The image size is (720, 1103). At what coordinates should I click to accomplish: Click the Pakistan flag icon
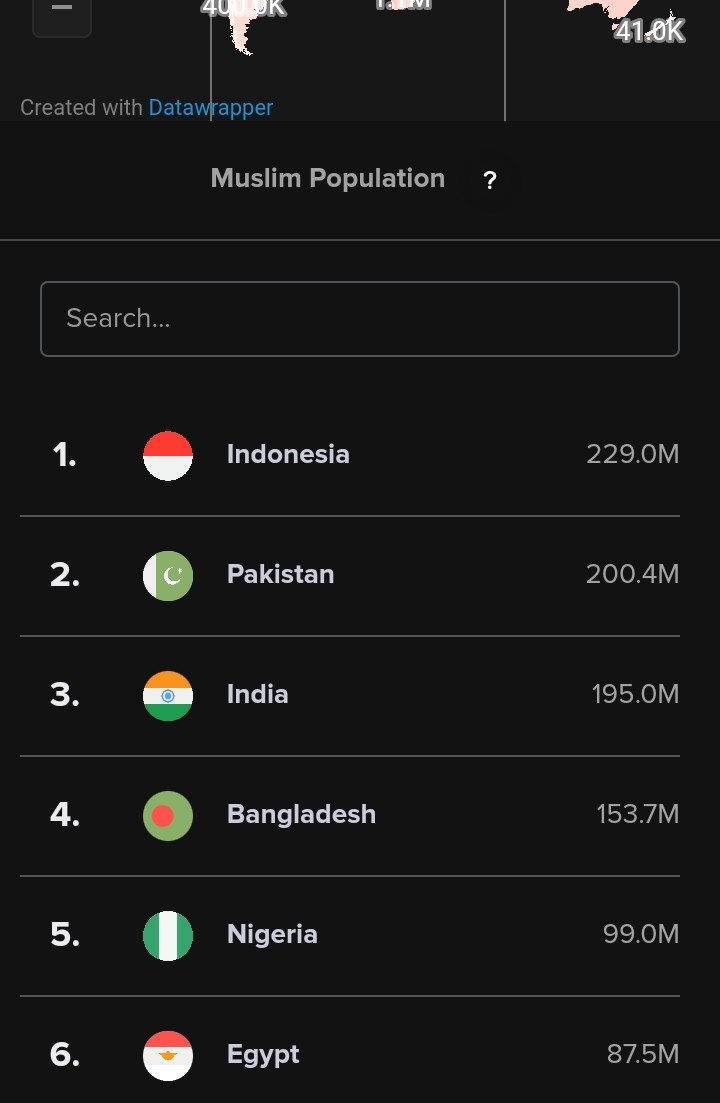pyautogui.click(x=168, y=575)
